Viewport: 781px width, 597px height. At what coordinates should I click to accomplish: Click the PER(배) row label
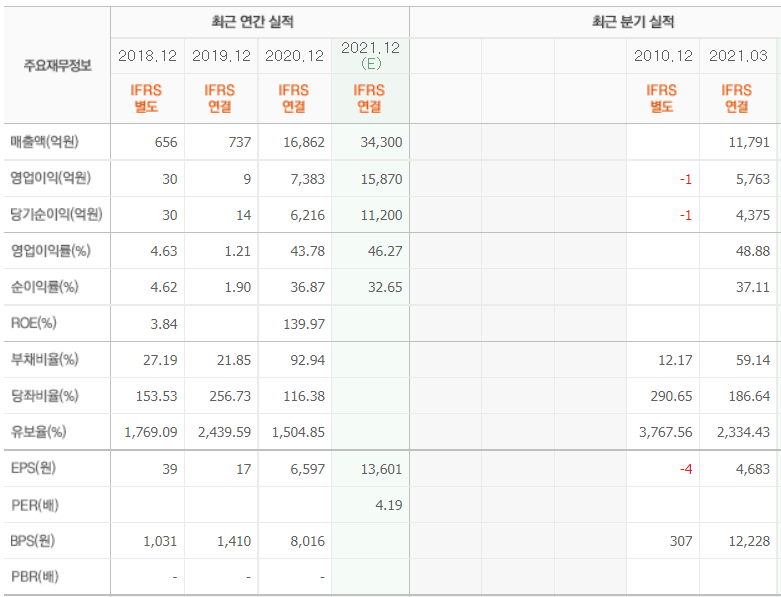point(35,505)
